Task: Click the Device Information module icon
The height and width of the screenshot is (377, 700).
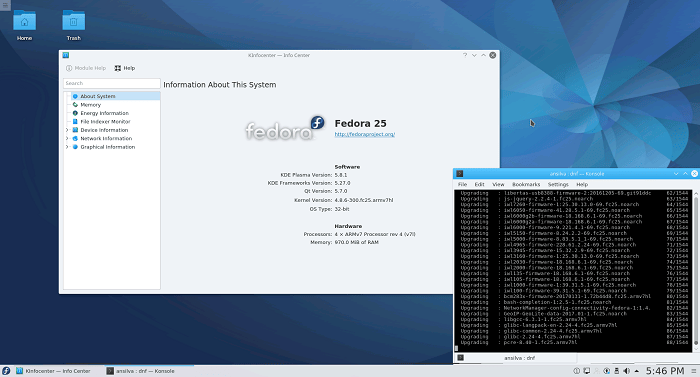Action: tap(75, 130)
